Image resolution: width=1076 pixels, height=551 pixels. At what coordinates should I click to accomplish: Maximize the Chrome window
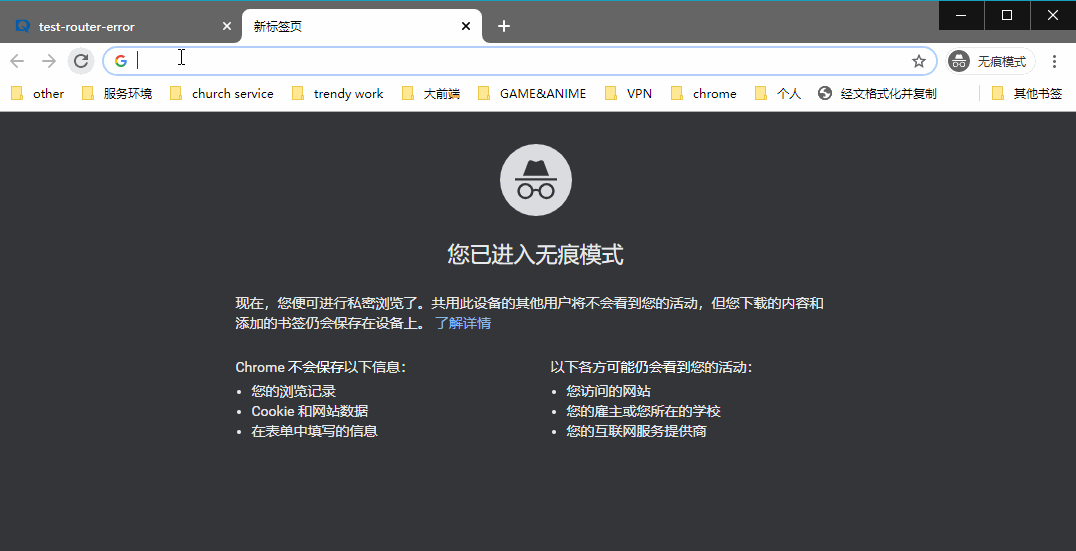pos(1007,15)
